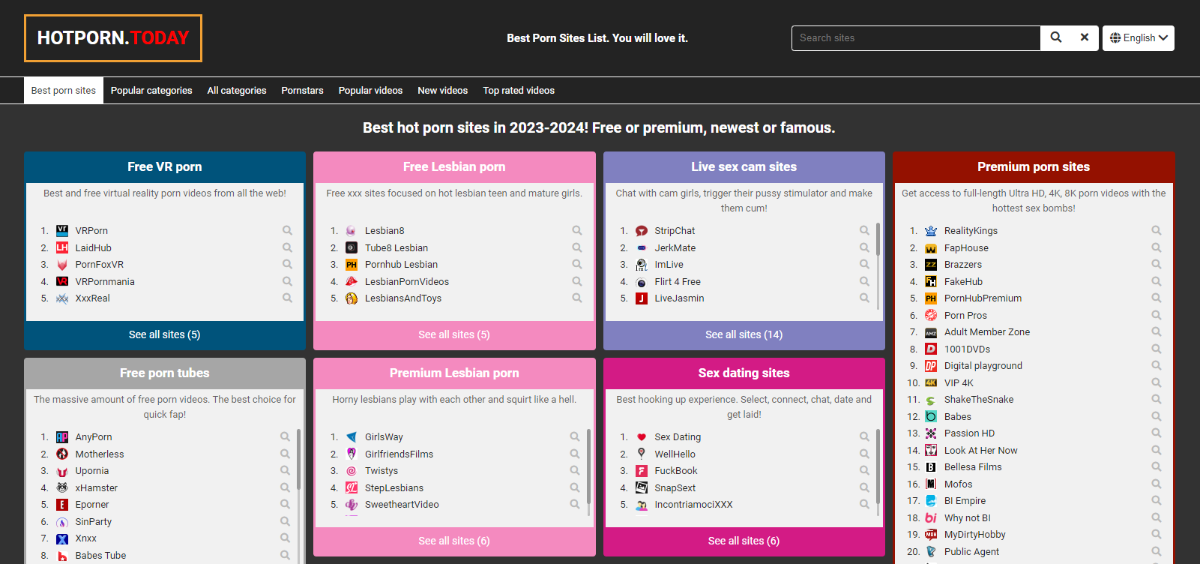The image size is (1200, 564).
Task: Open the Pornstars tab
Action: click(x=302, y=91)
